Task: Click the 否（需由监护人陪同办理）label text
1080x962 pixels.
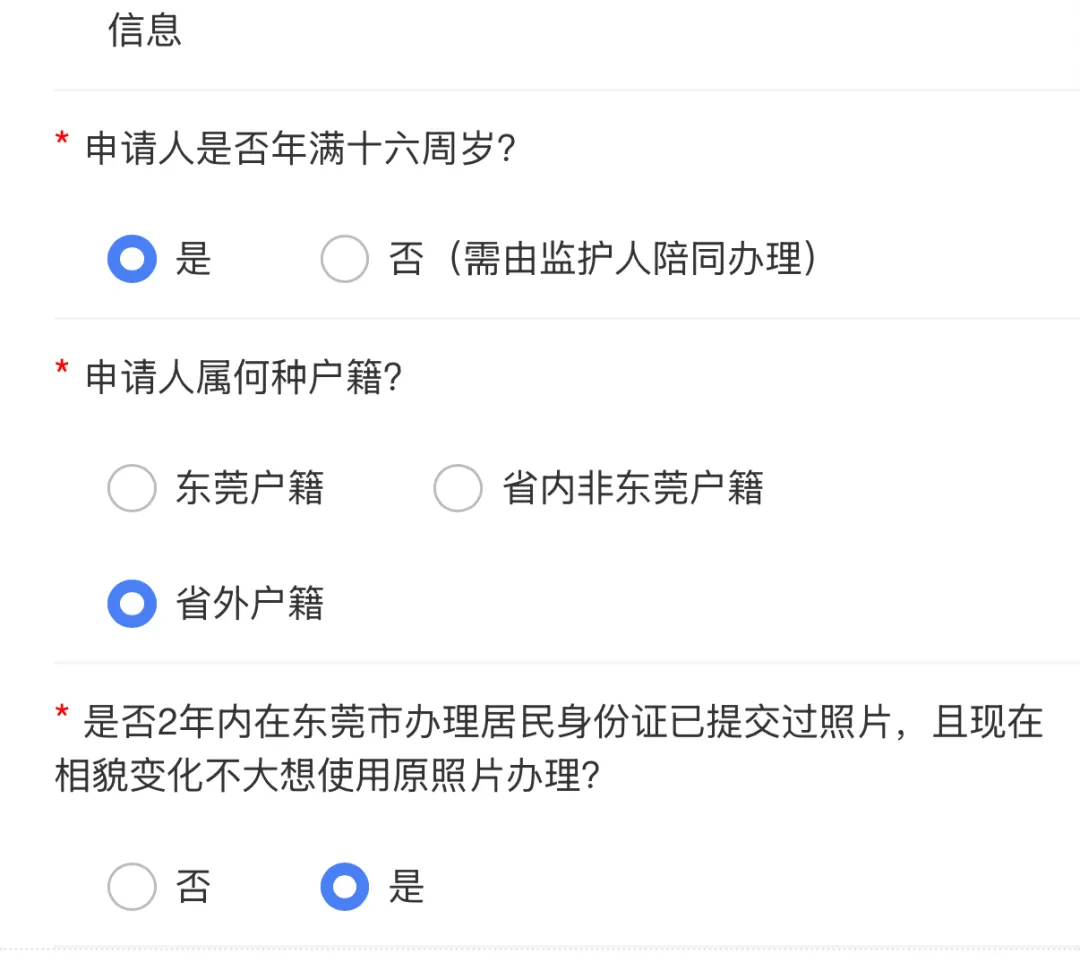Action: pos(604,260)
